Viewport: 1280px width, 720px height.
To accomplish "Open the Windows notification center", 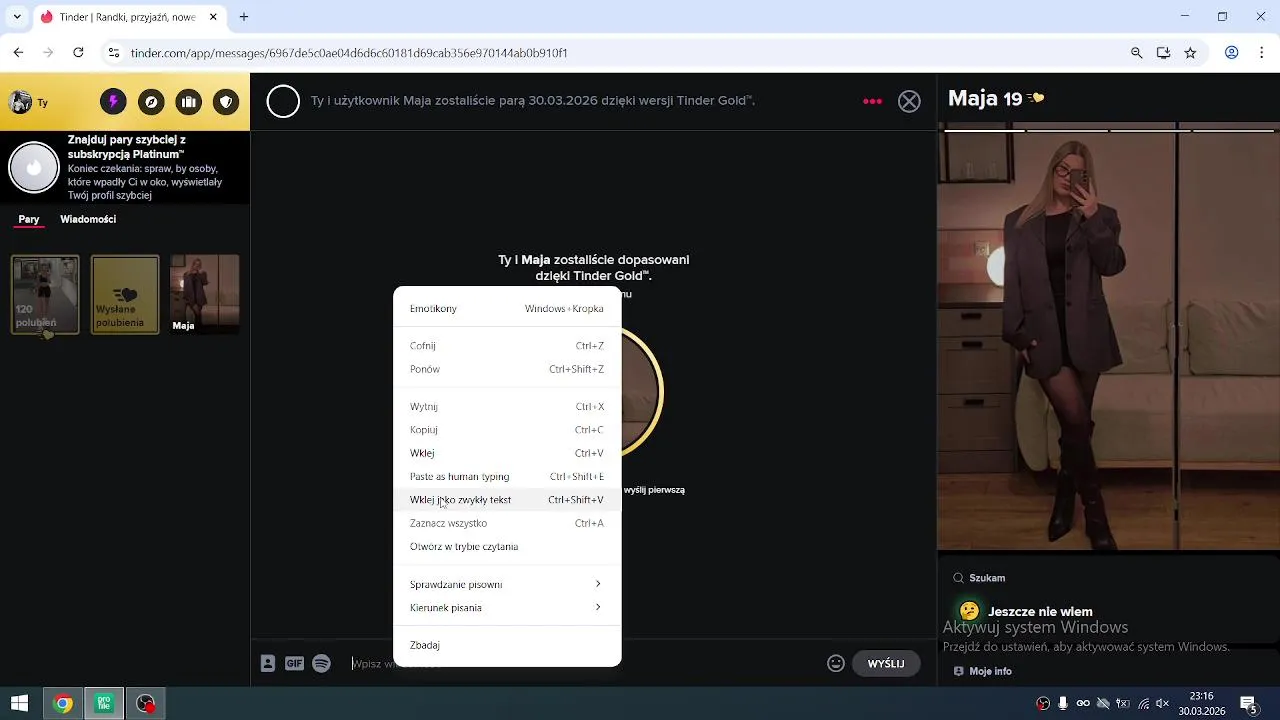I will click(x=1248, y=704).
